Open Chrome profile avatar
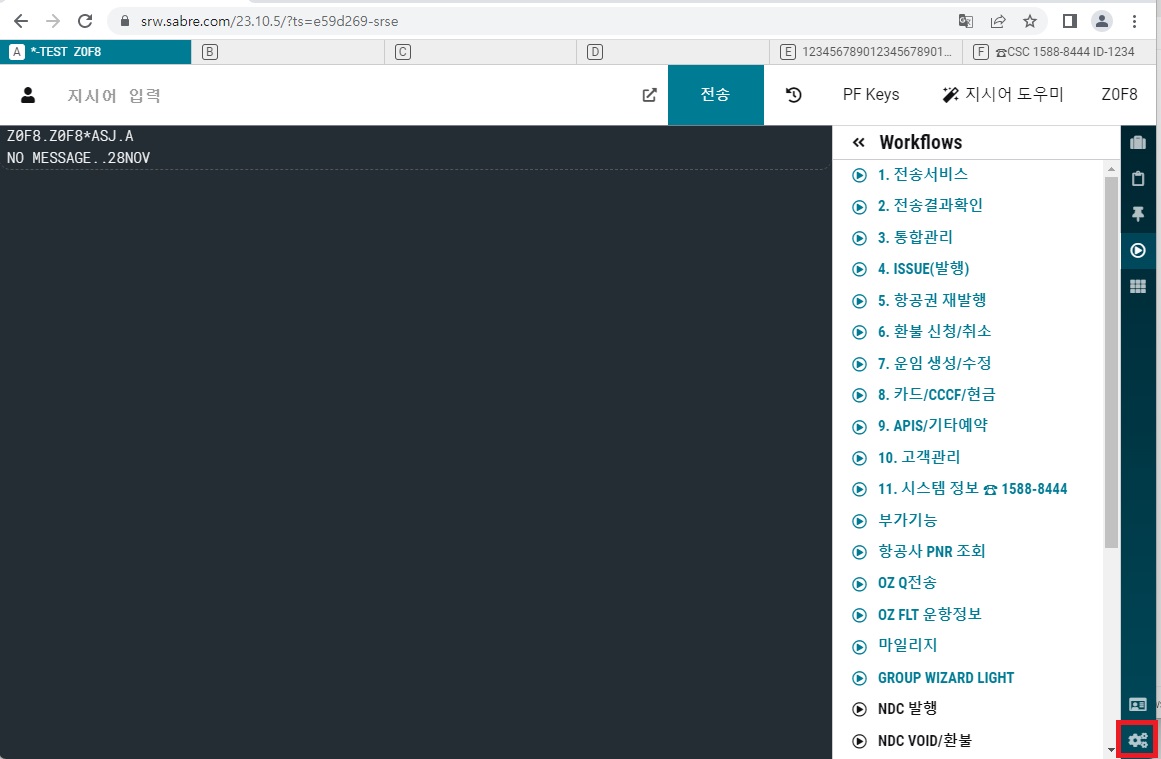 (1102, 21)
